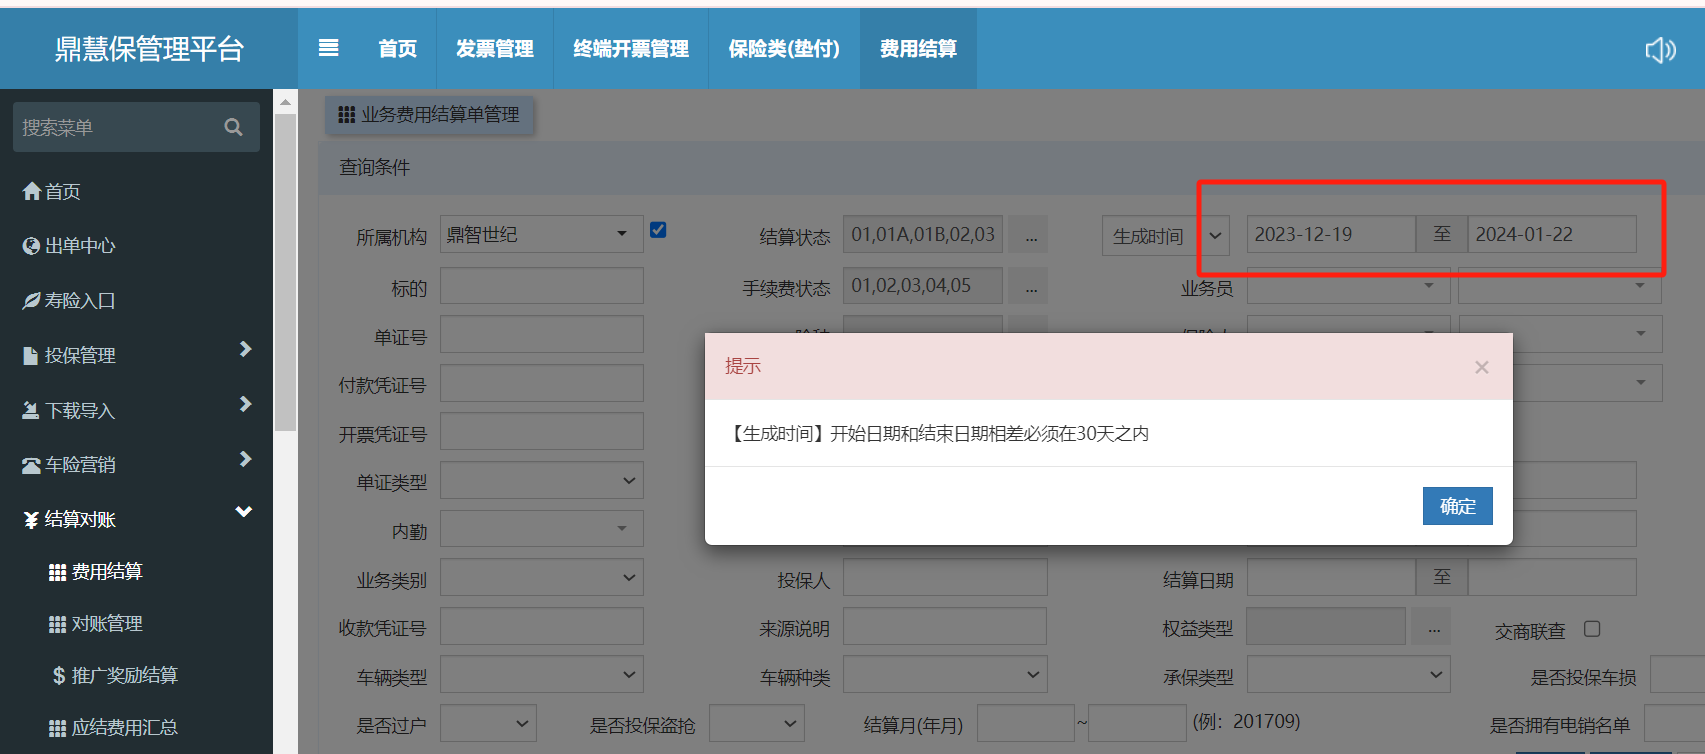
Task: Click the 标的 input field
Action: click(x=541, y=286)
